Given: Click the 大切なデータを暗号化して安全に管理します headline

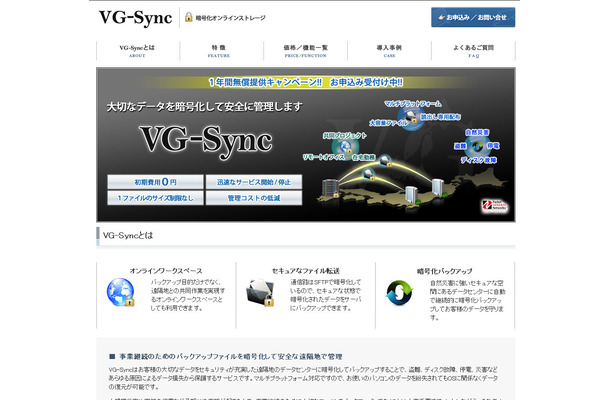Looking at the screenshot, I should [204, 107].
